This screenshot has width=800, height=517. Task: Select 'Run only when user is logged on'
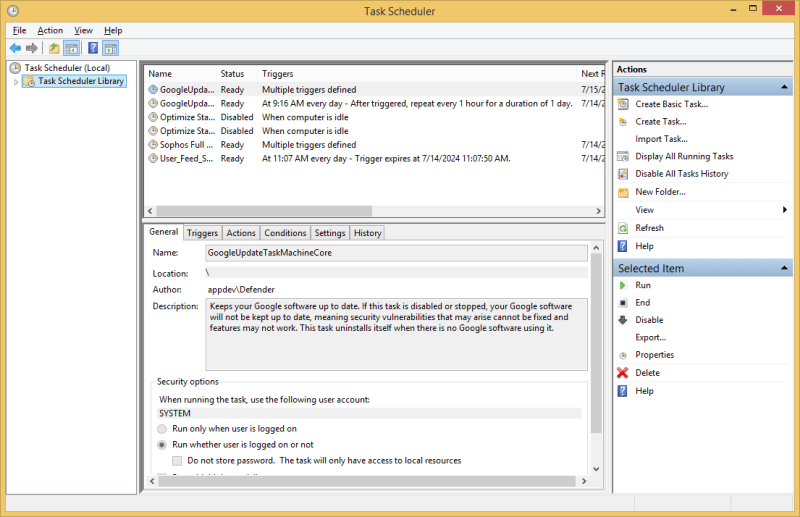point(162,429)
